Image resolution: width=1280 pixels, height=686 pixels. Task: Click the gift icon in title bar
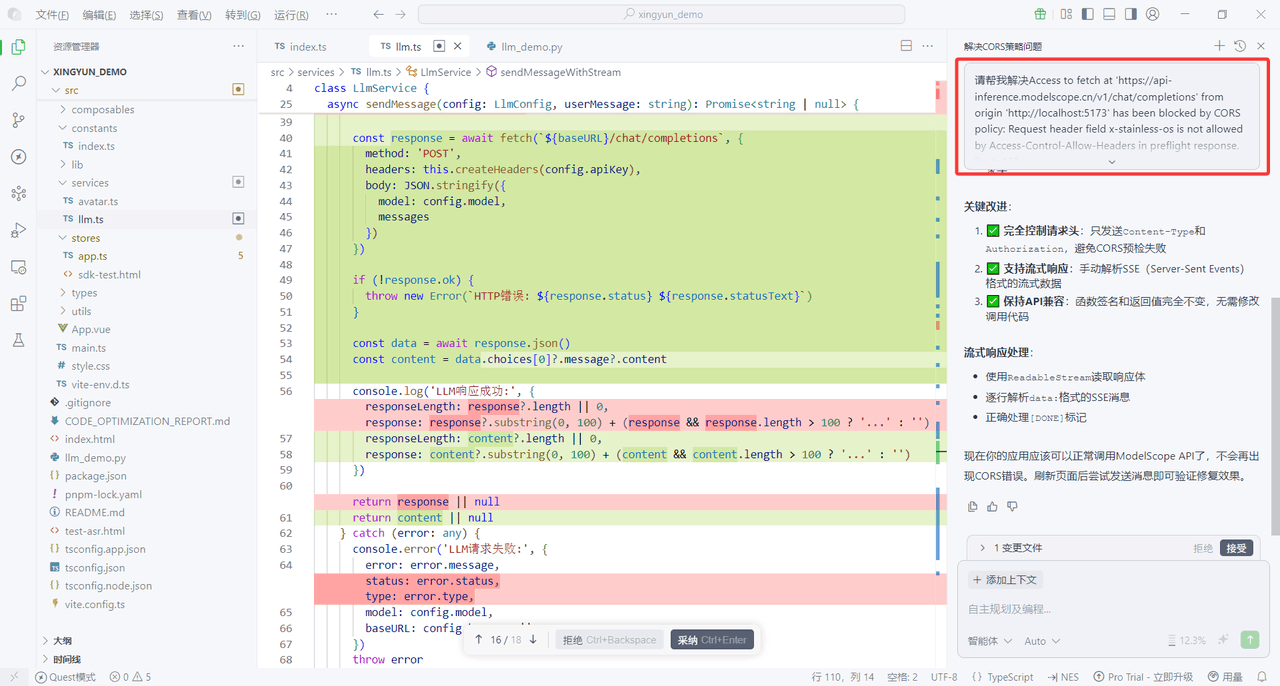[1041, 14]
